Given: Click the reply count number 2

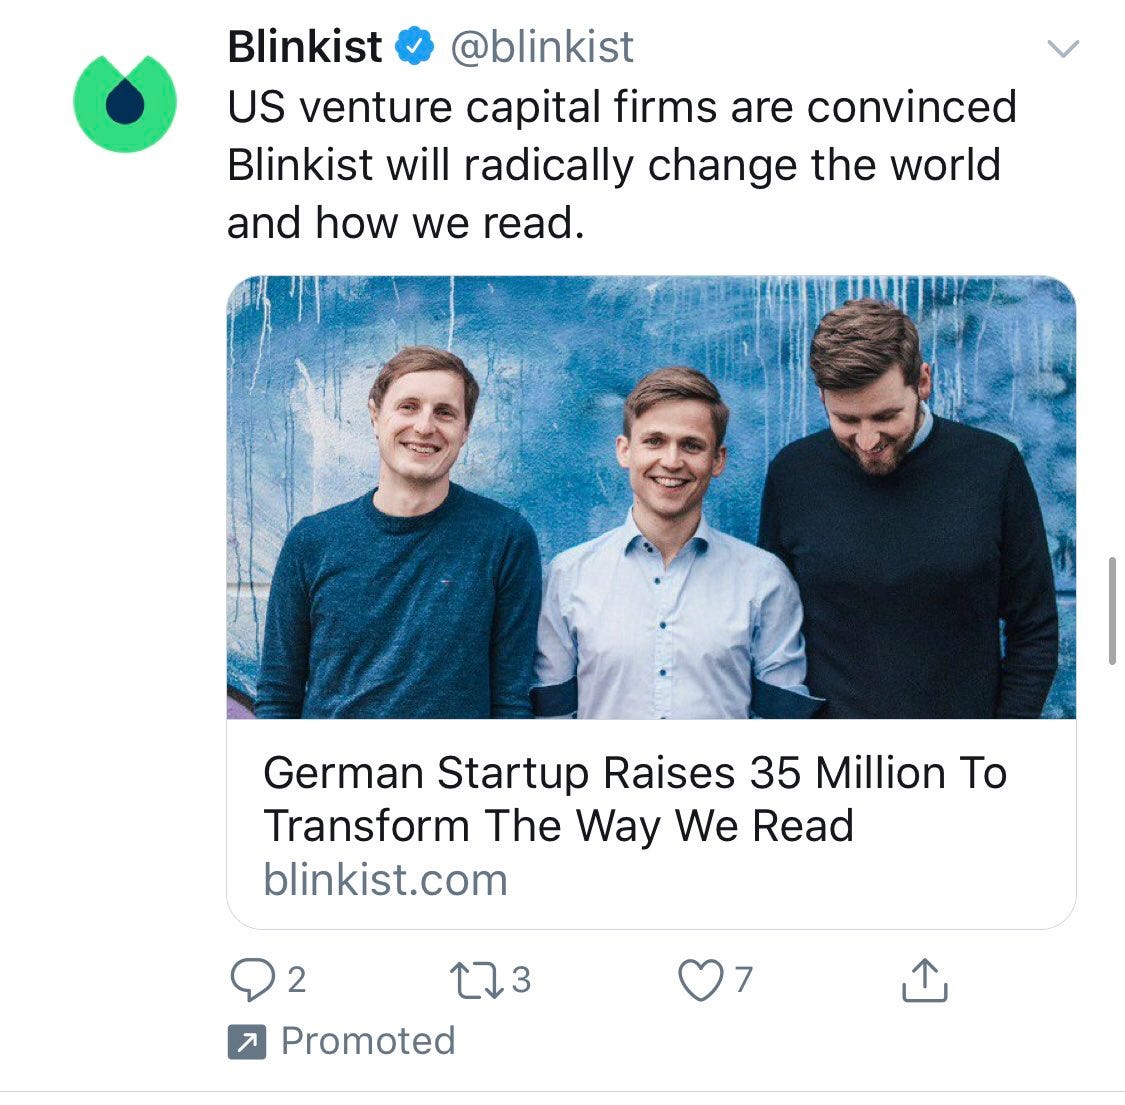Looking at the screenshot, I should (x=297, y=980).
